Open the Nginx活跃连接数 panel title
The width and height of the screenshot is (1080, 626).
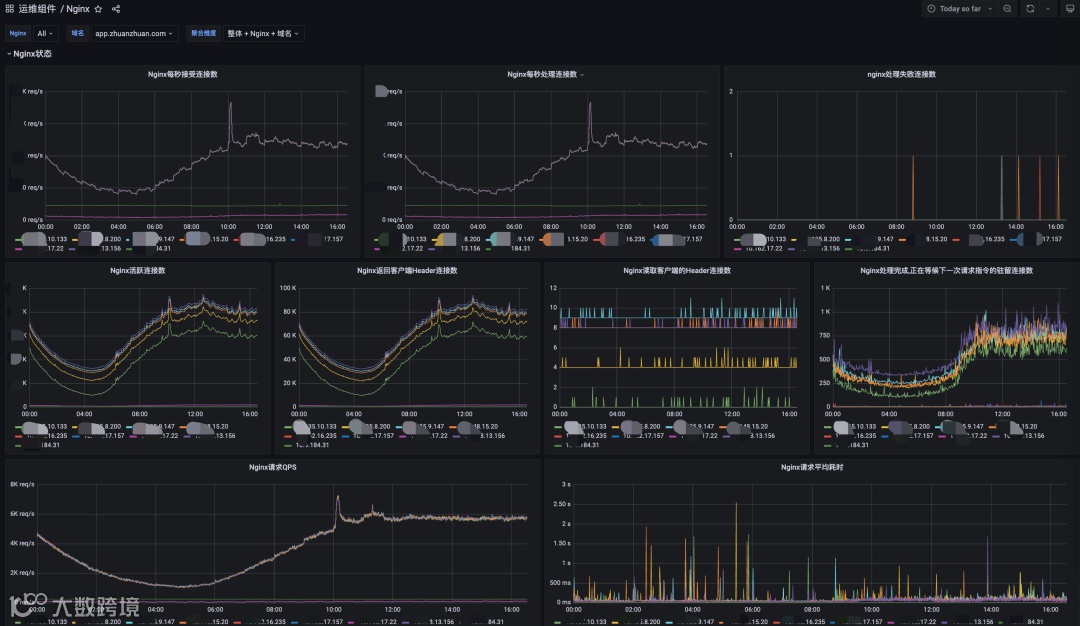138,271
